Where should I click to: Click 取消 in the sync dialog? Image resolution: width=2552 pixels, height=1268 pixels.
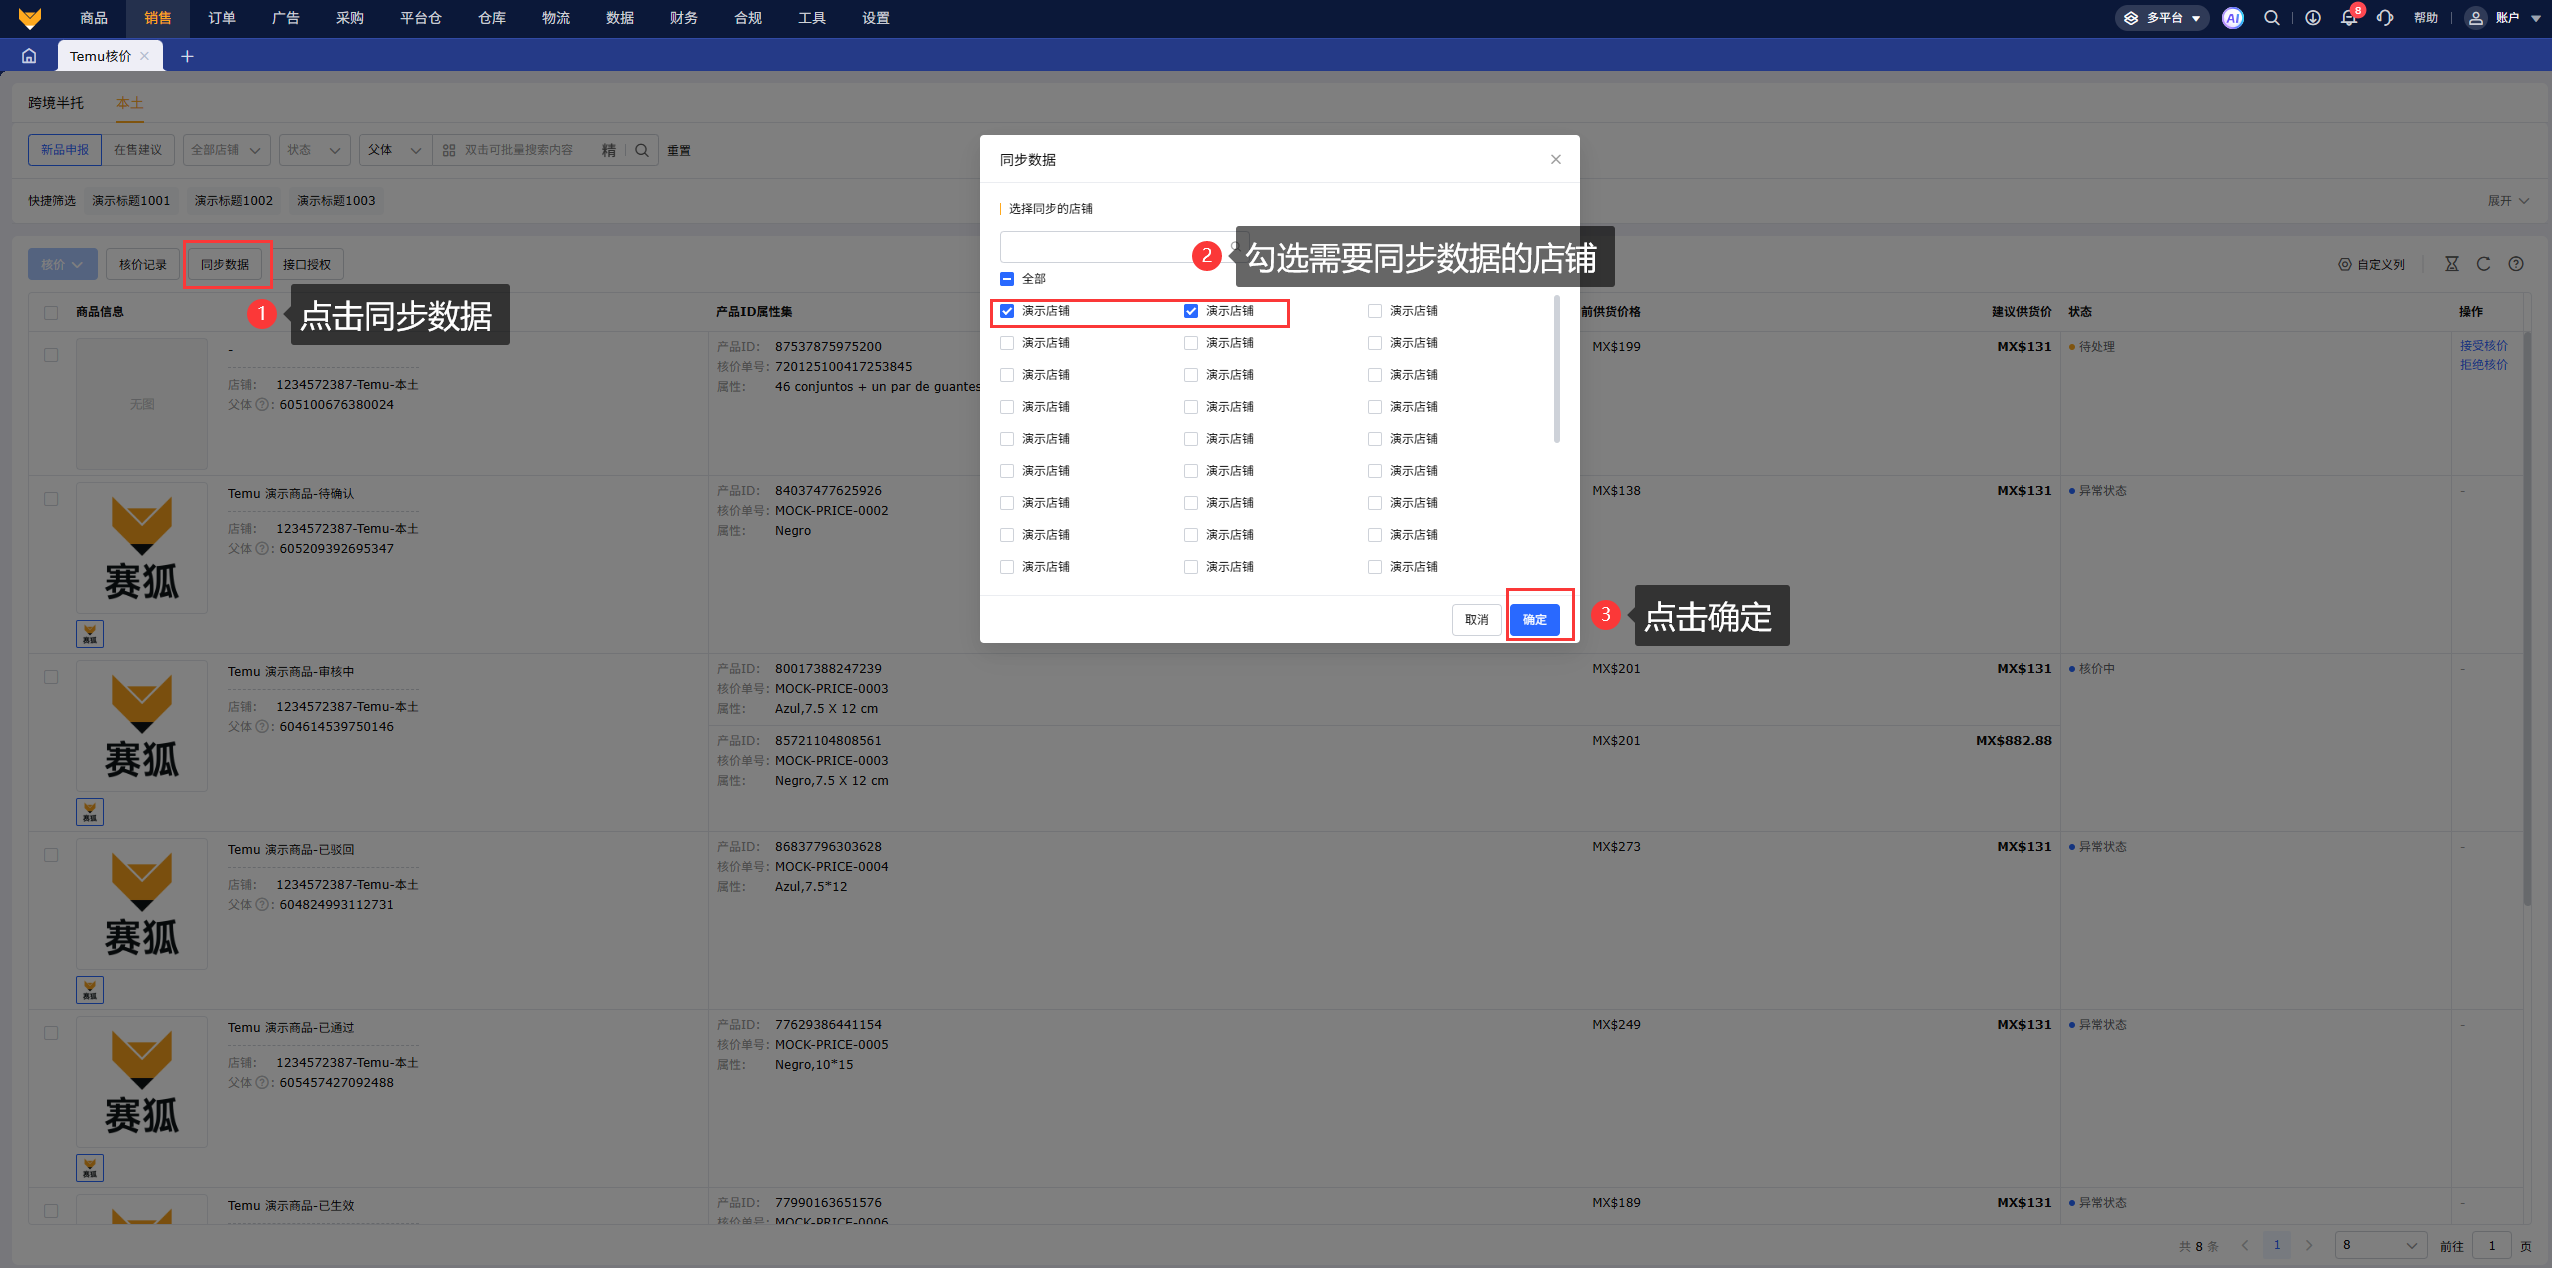click(1477, 620)
